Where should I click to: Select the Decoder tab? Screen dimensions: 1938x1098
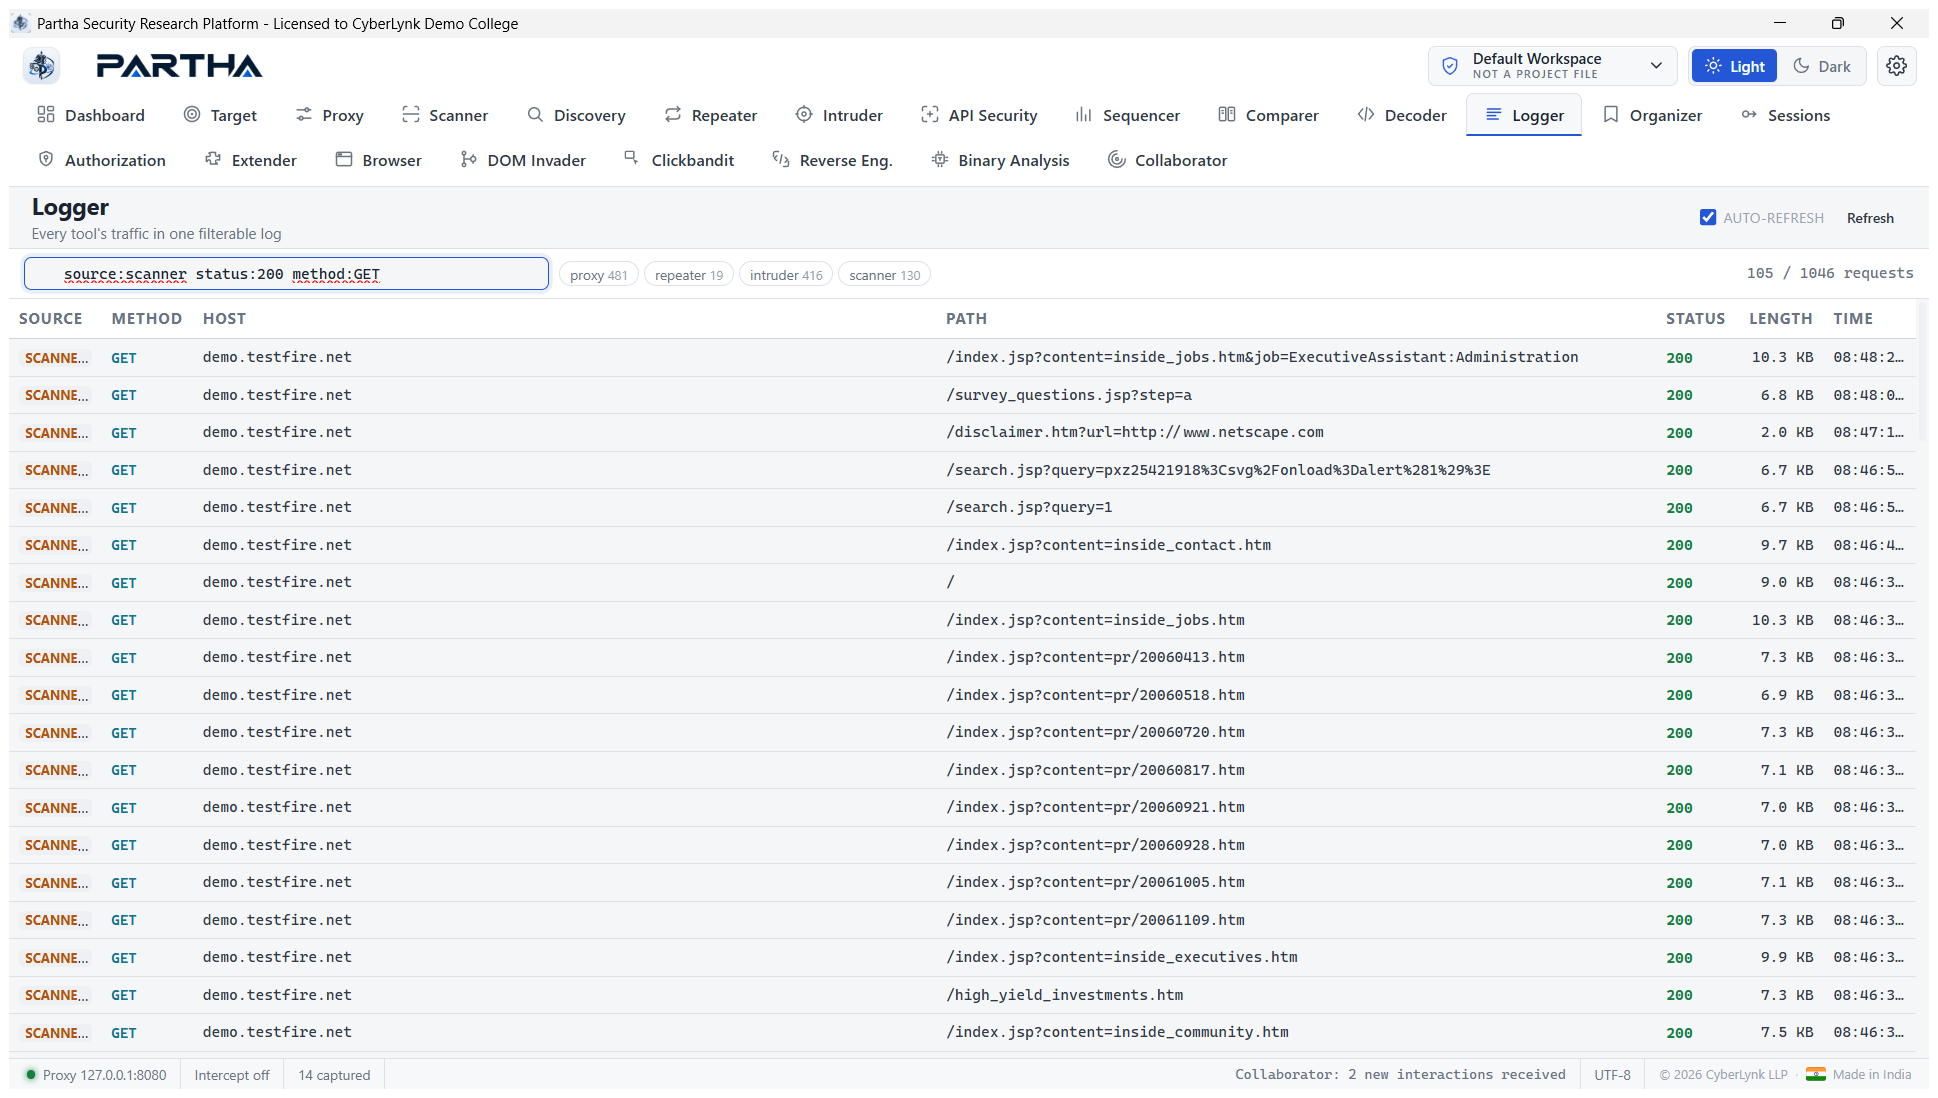pyautogui.click(x=1402, y=115)
